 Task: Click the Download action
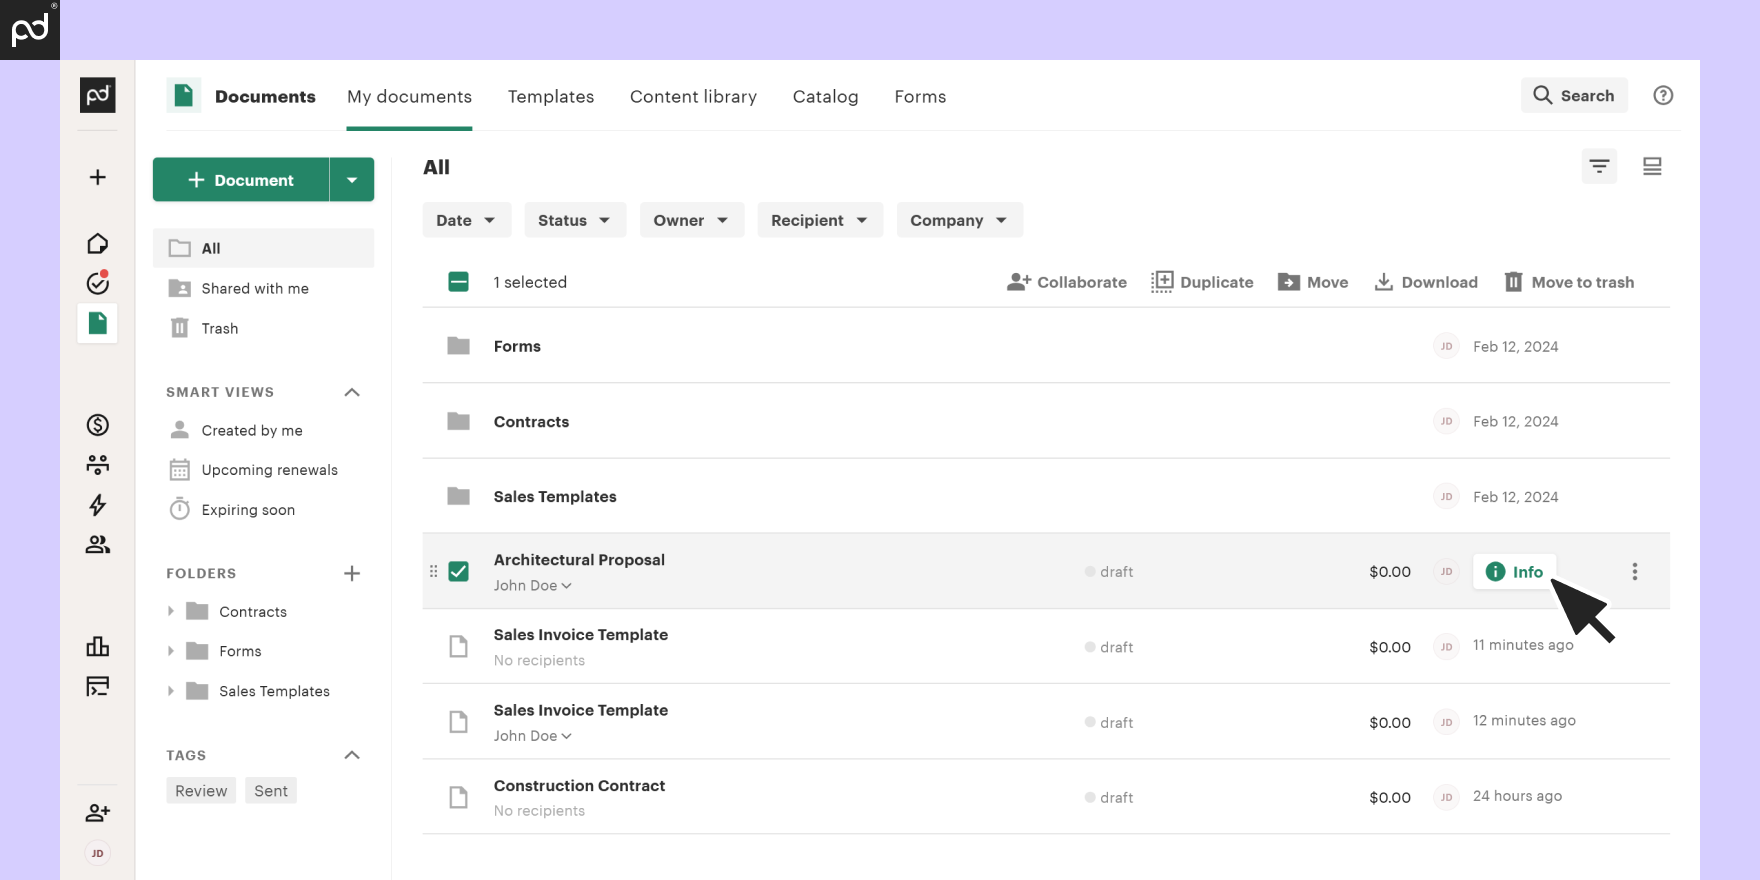tap(1426, 282)
